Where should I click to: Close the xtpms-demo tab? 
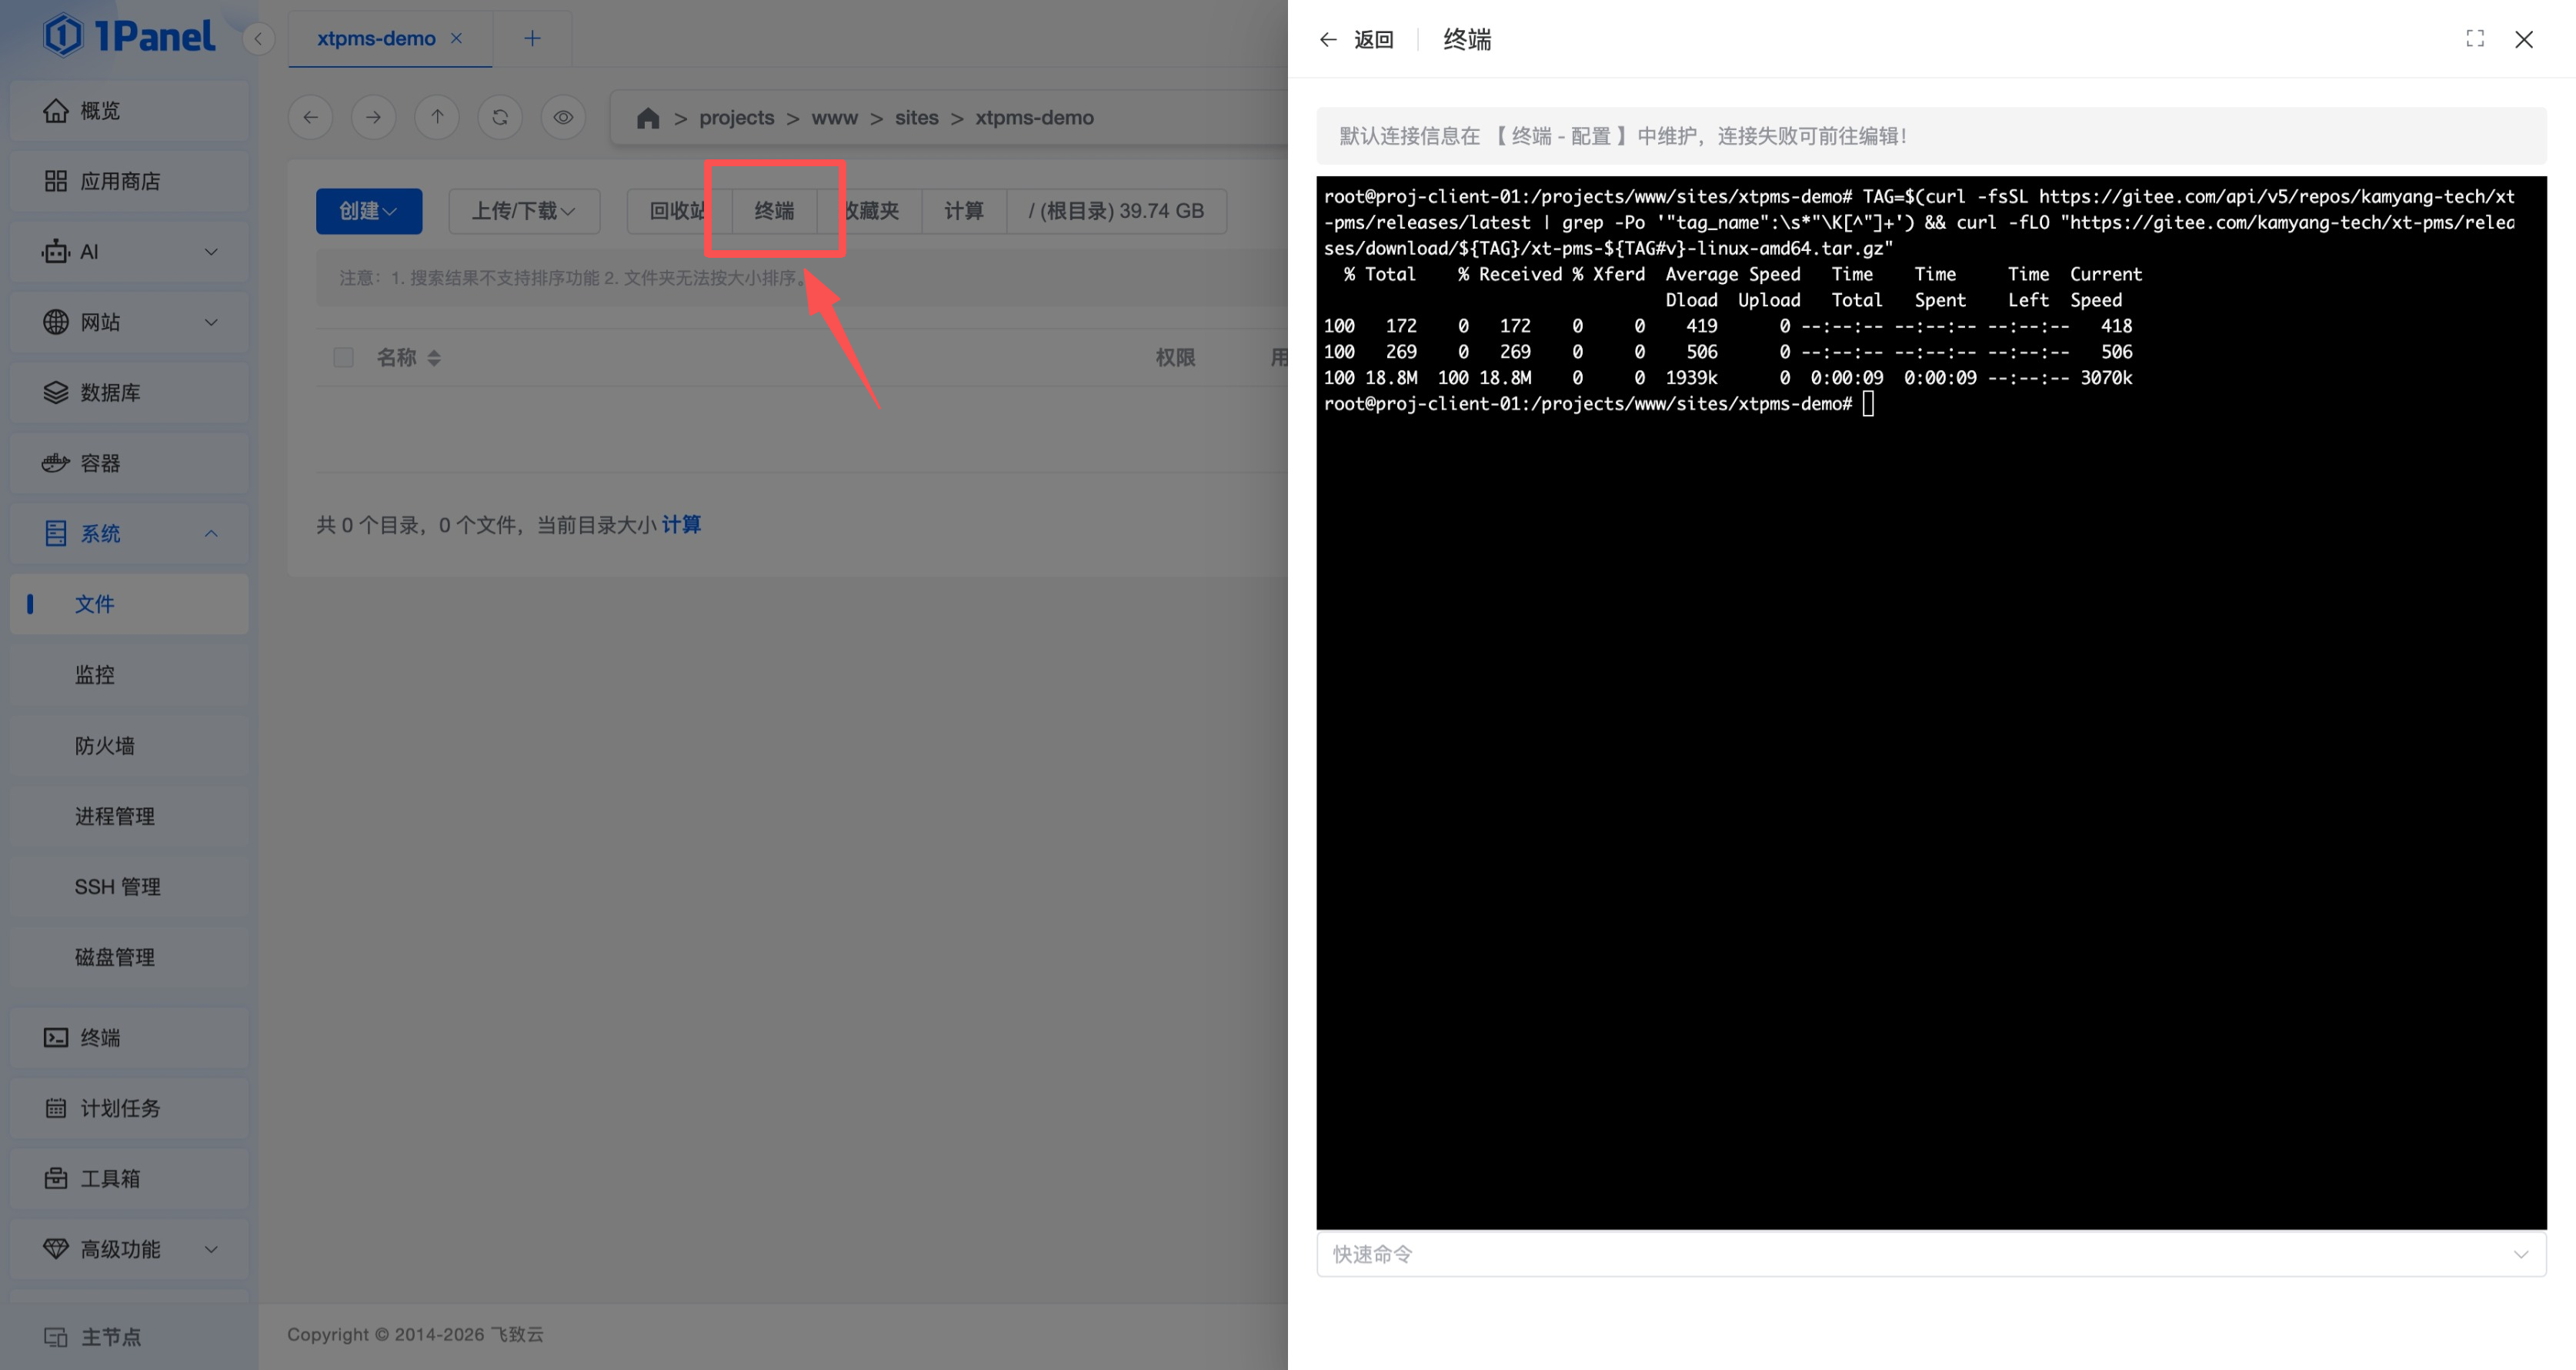[456, 38]
